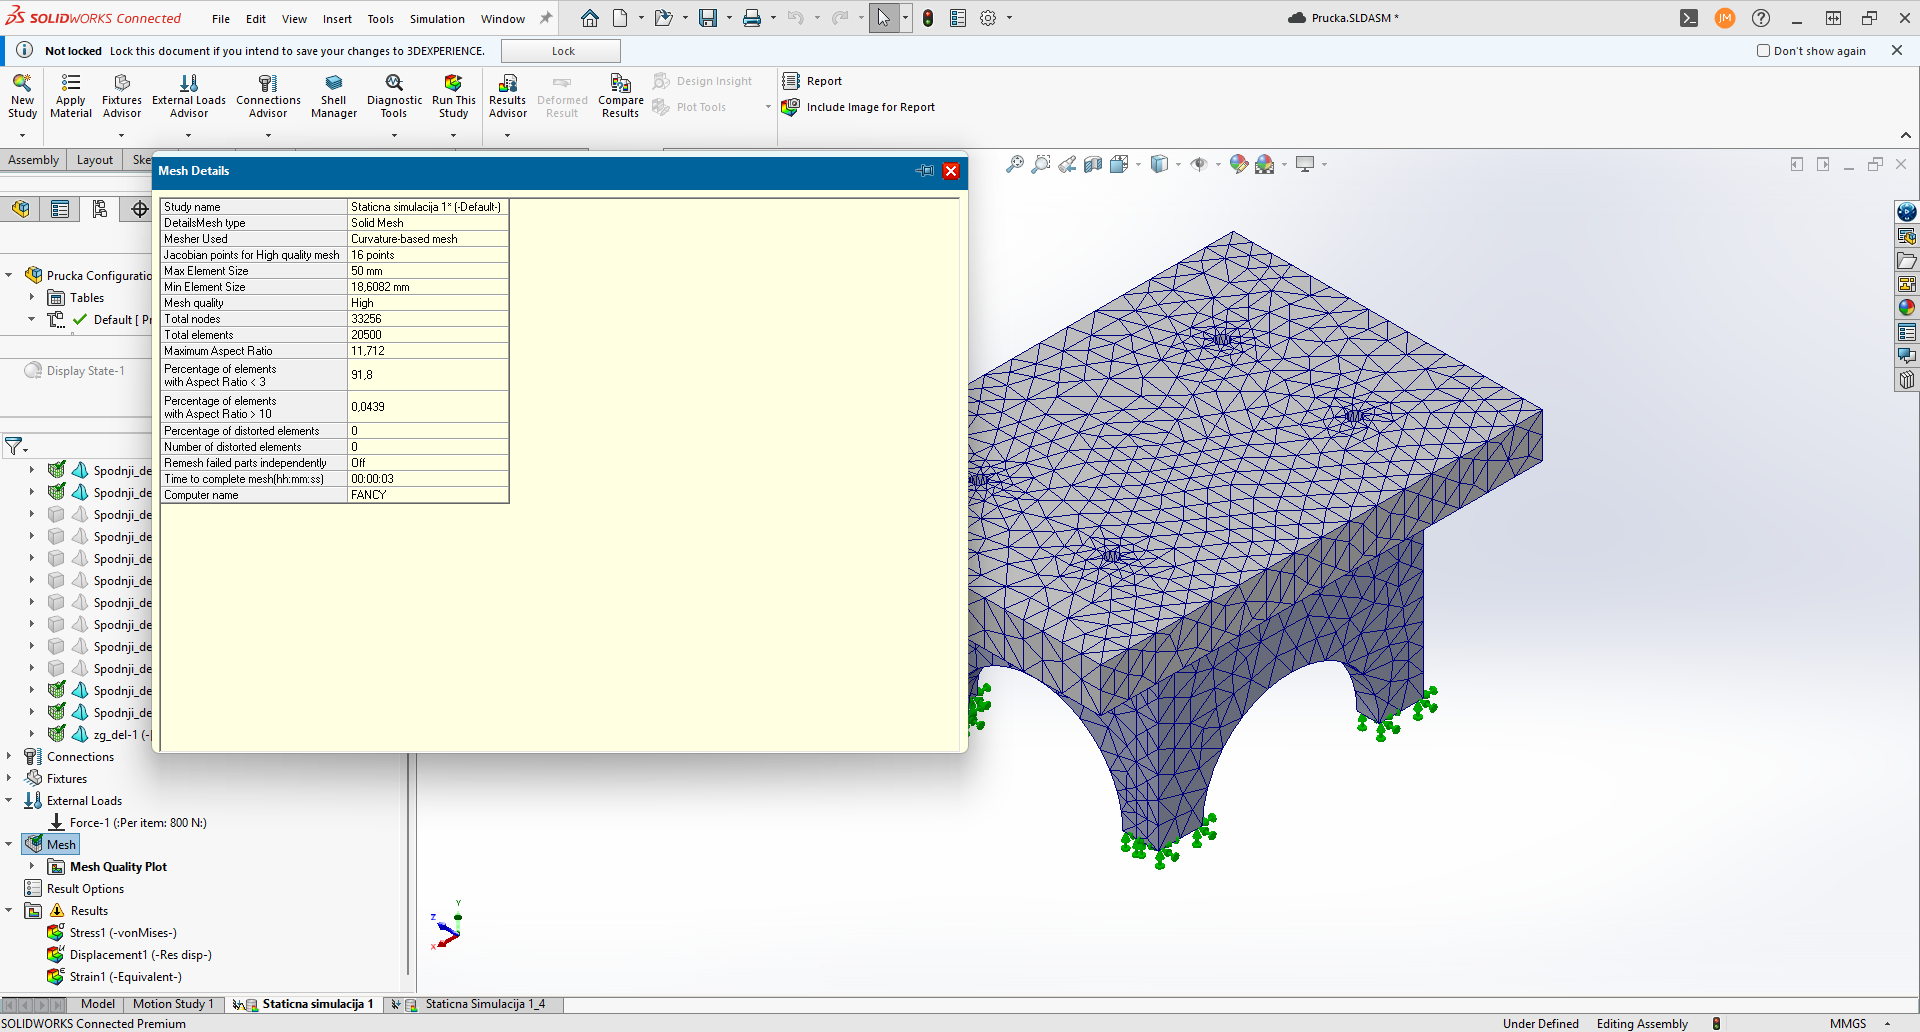This screenshot has width=1920, height=1032.
Task: Open ConfigurationManager tab icon
Action: (99, 209)
